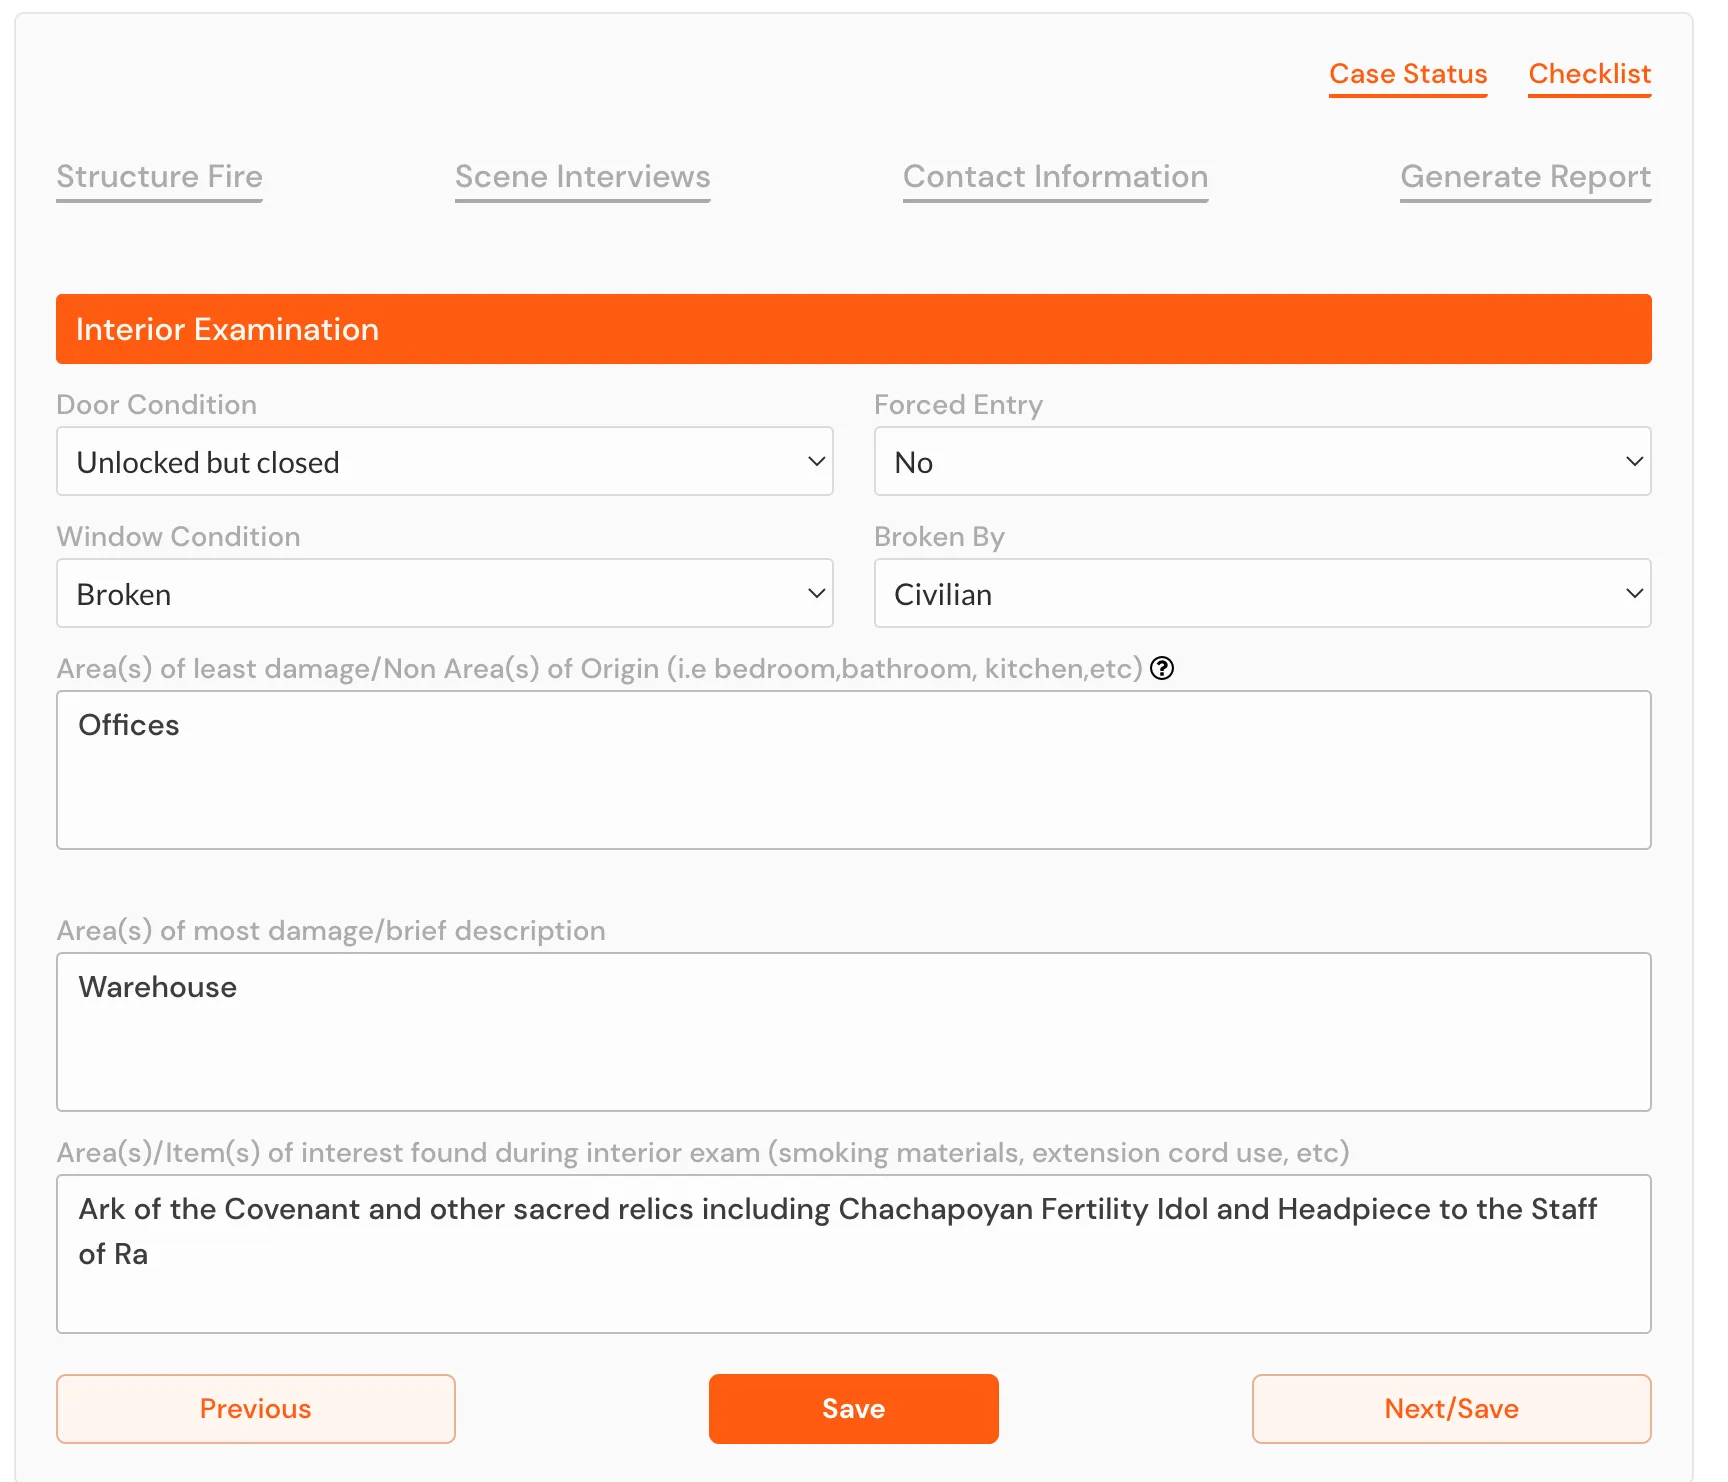Open the Checklist page
The image size is (1728, 1482).
tap(1589, 74)
